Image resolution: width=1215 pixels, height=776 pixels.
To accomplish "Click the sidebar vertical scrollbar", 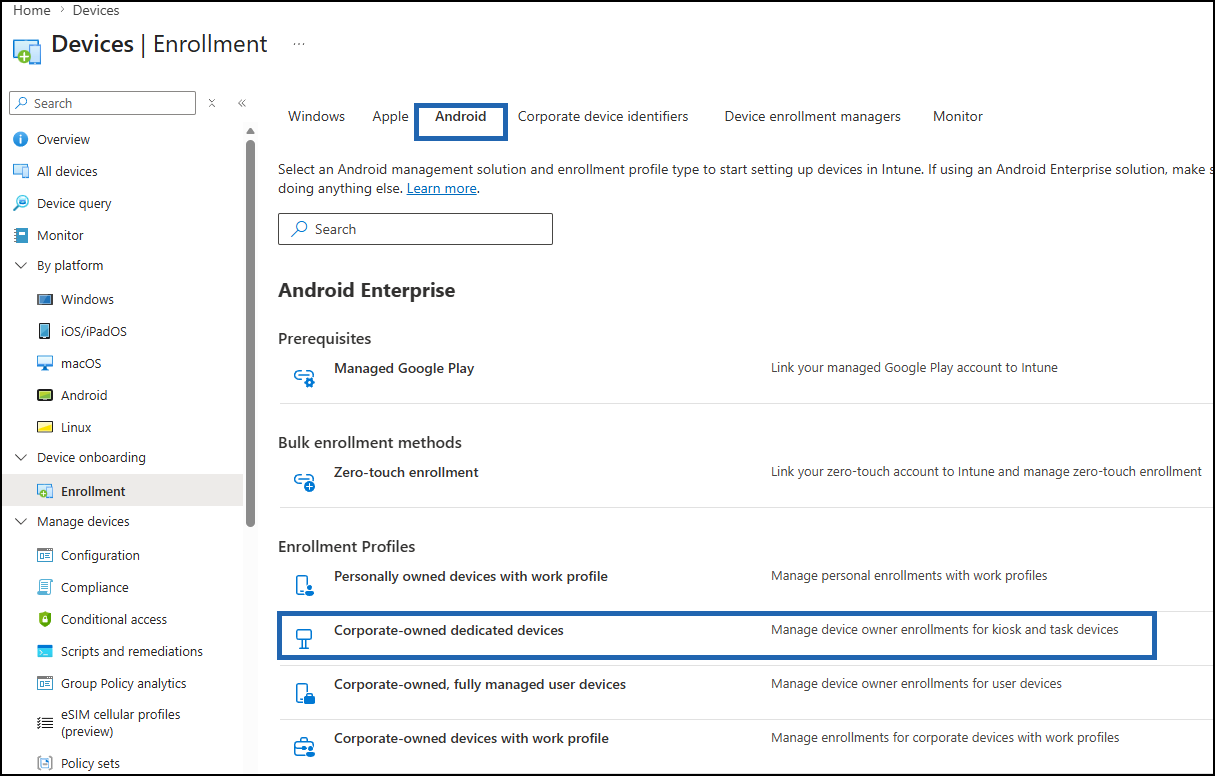I will pos(251,332).
